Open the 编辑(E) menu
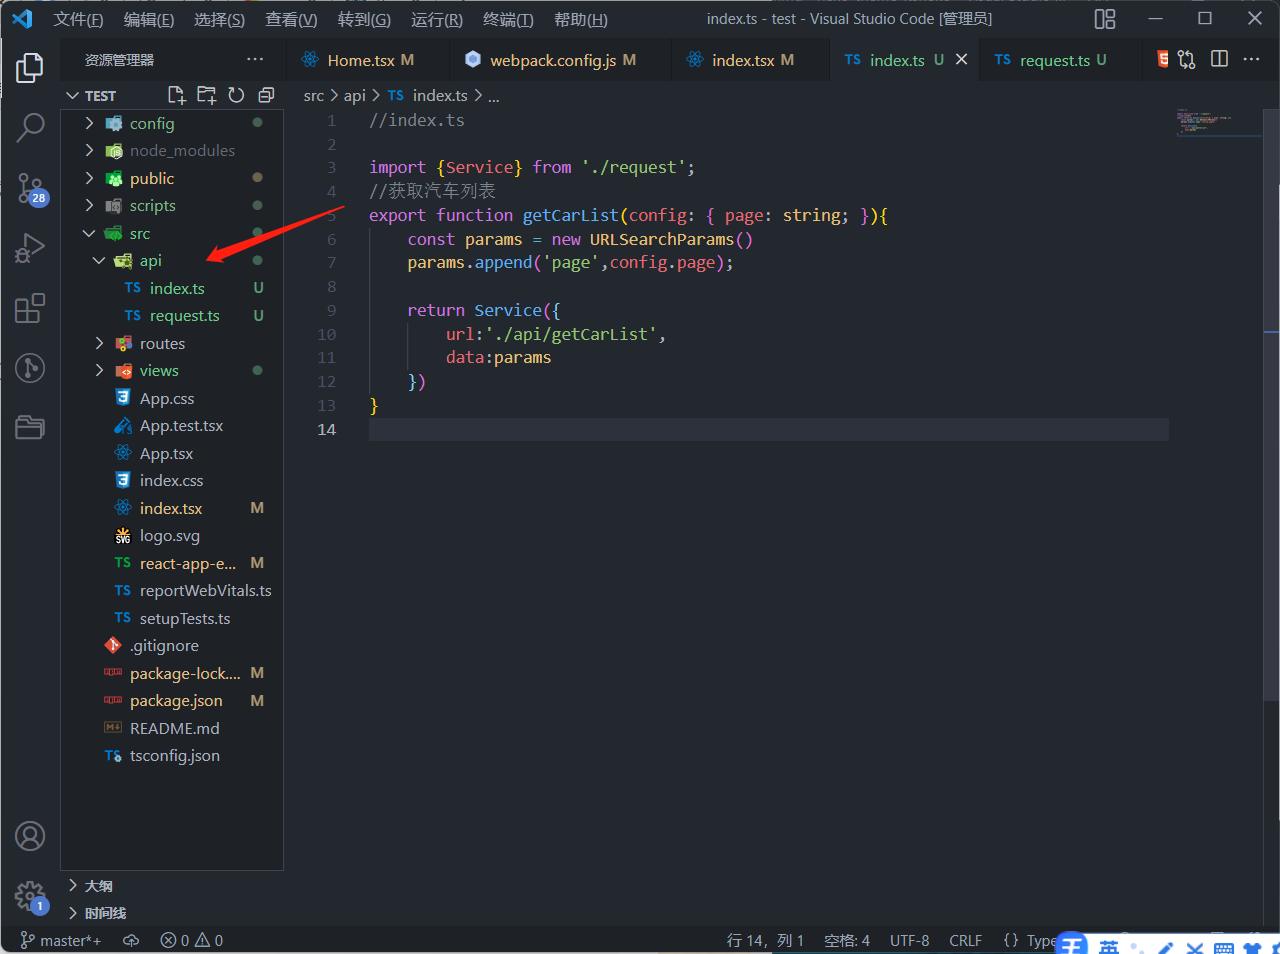The height and width of the screenshot is (954, 1280). 148,20
